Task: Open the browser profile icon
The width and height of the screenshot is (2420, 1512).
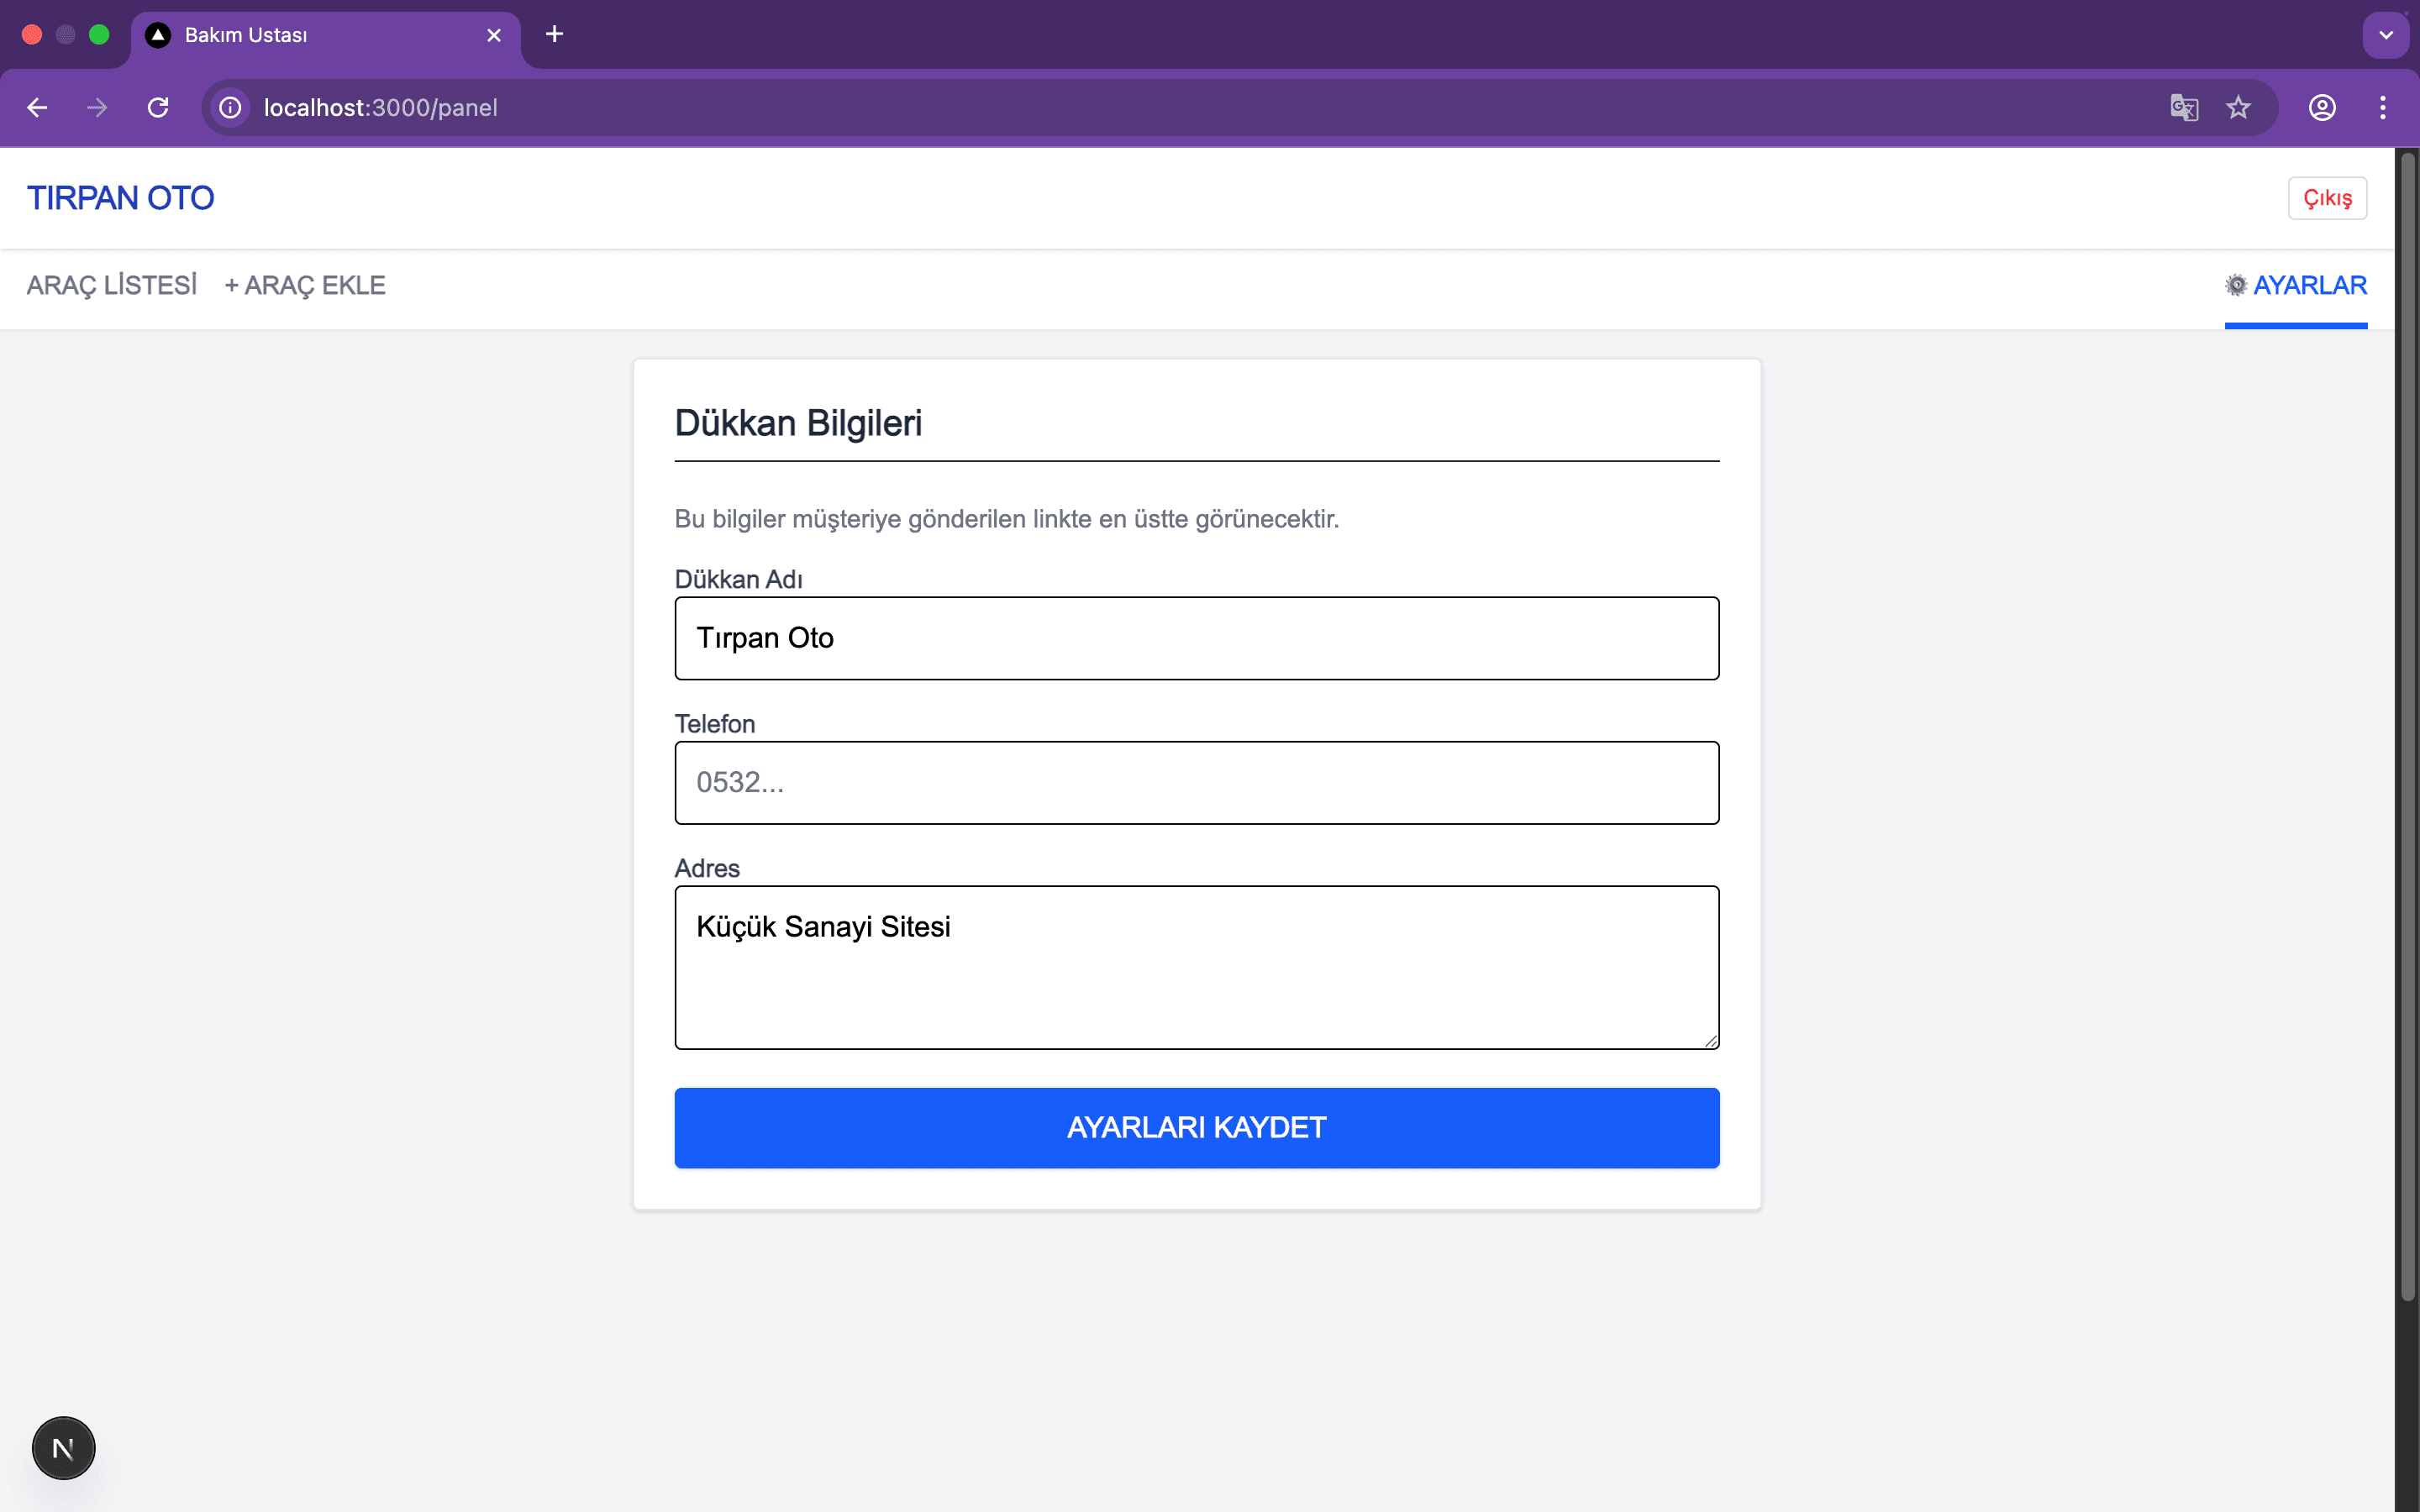Action: coord(2322,108)
